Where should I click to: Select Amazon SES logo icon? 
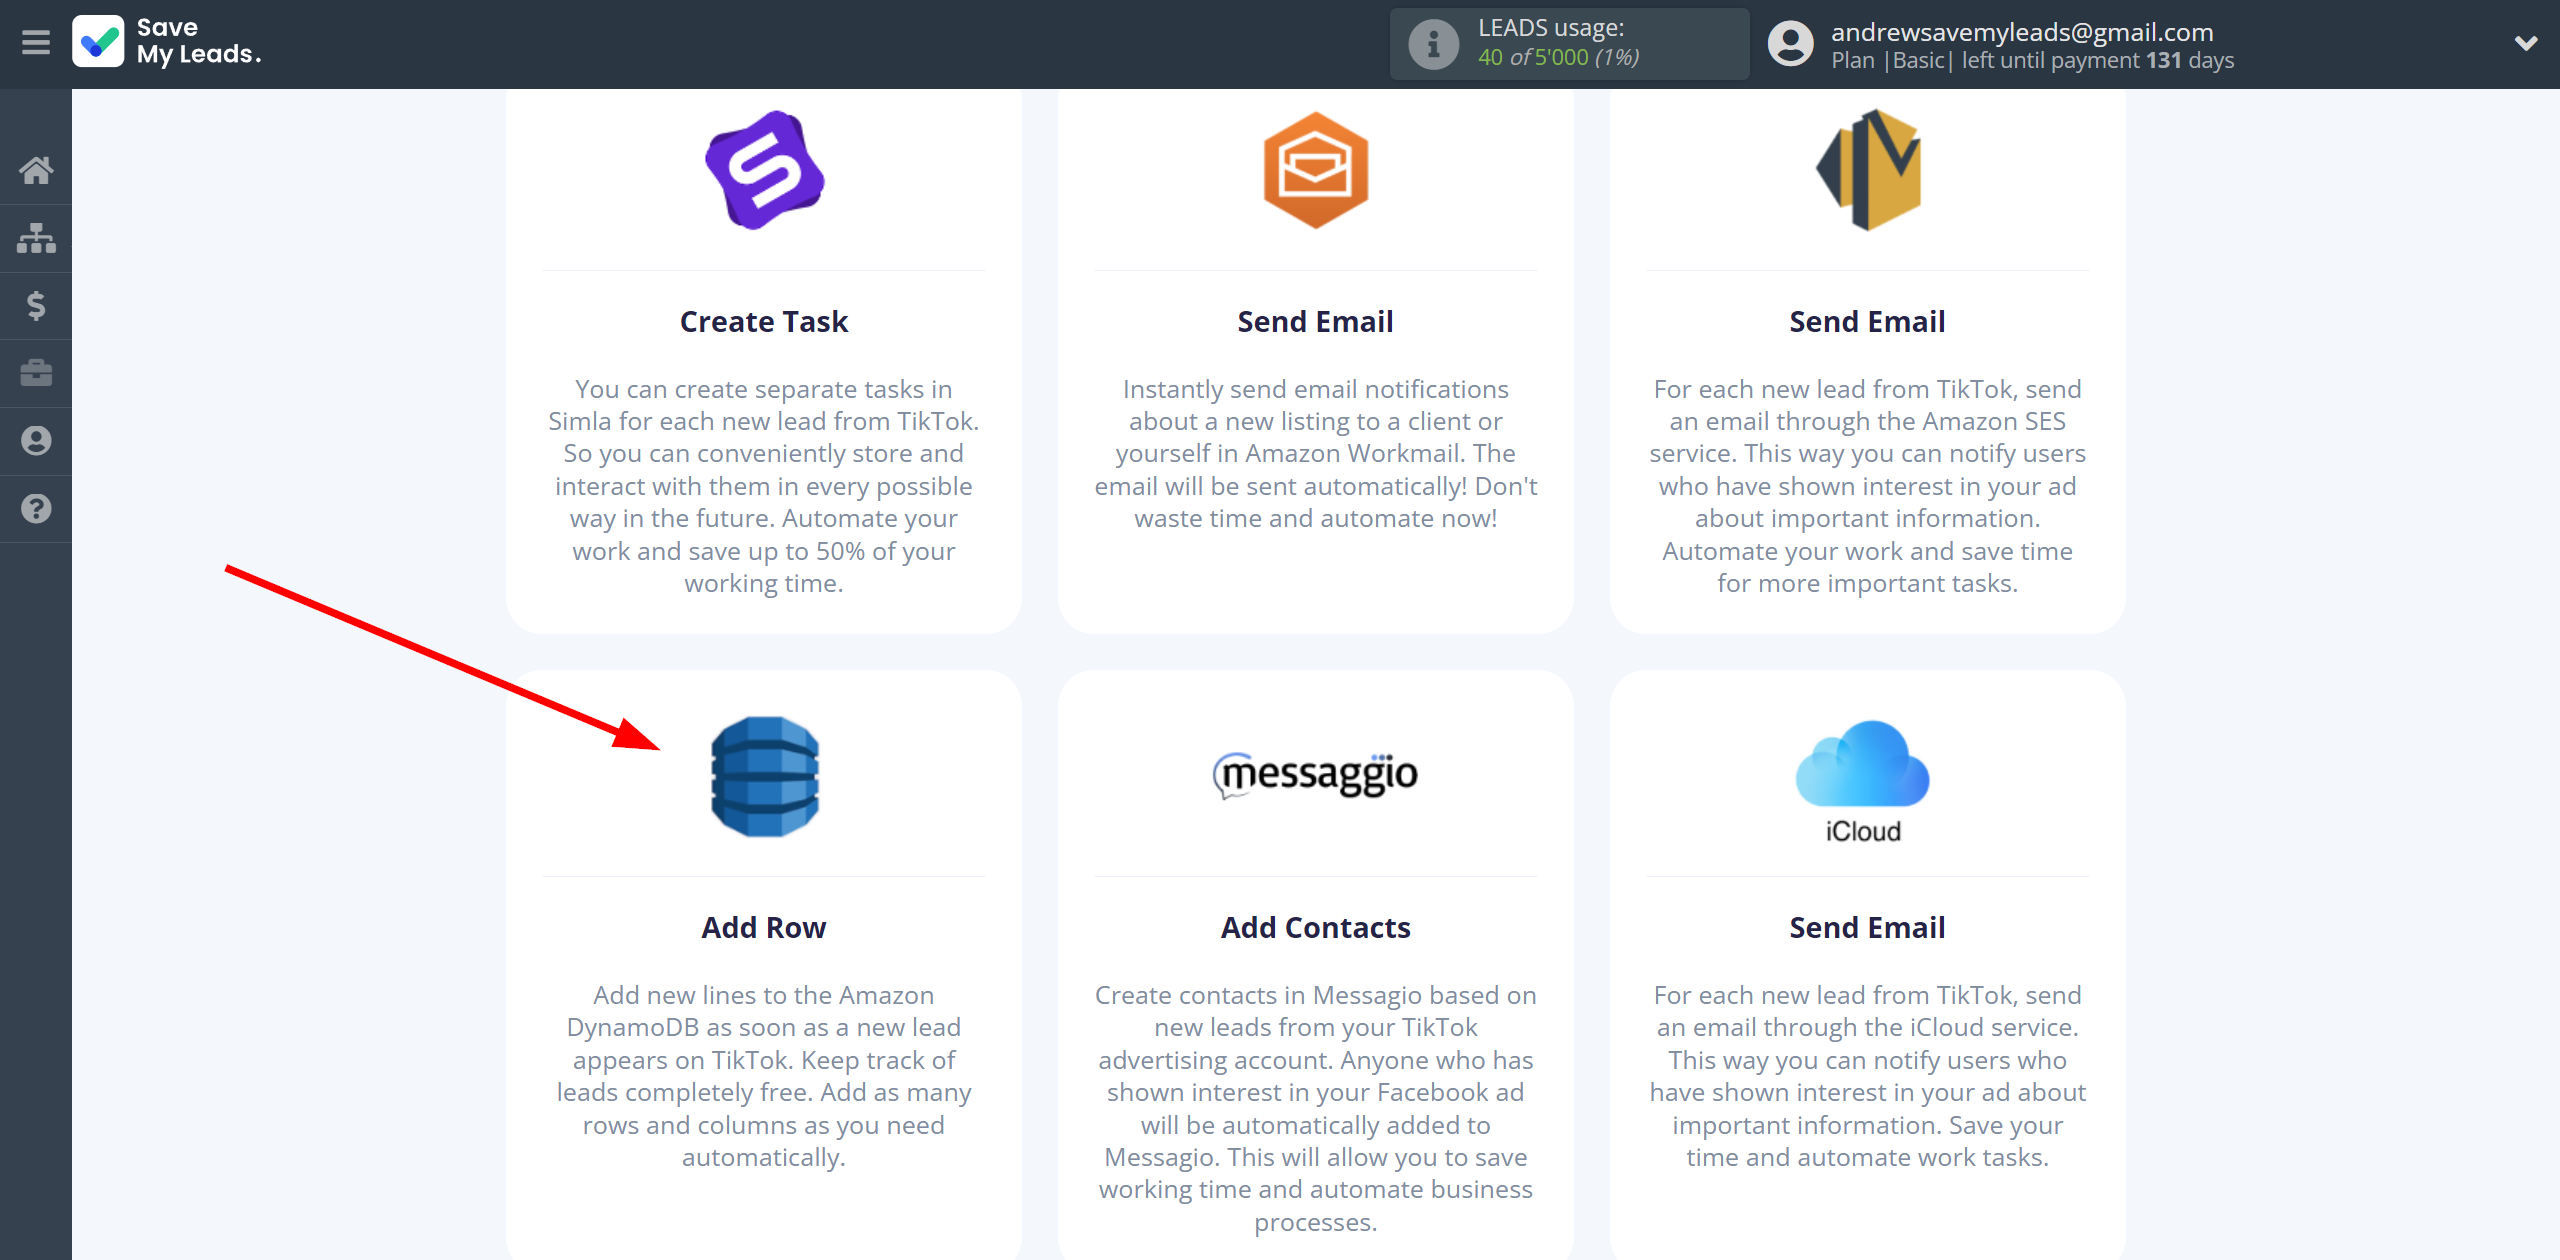click(x=1868, y=170)
